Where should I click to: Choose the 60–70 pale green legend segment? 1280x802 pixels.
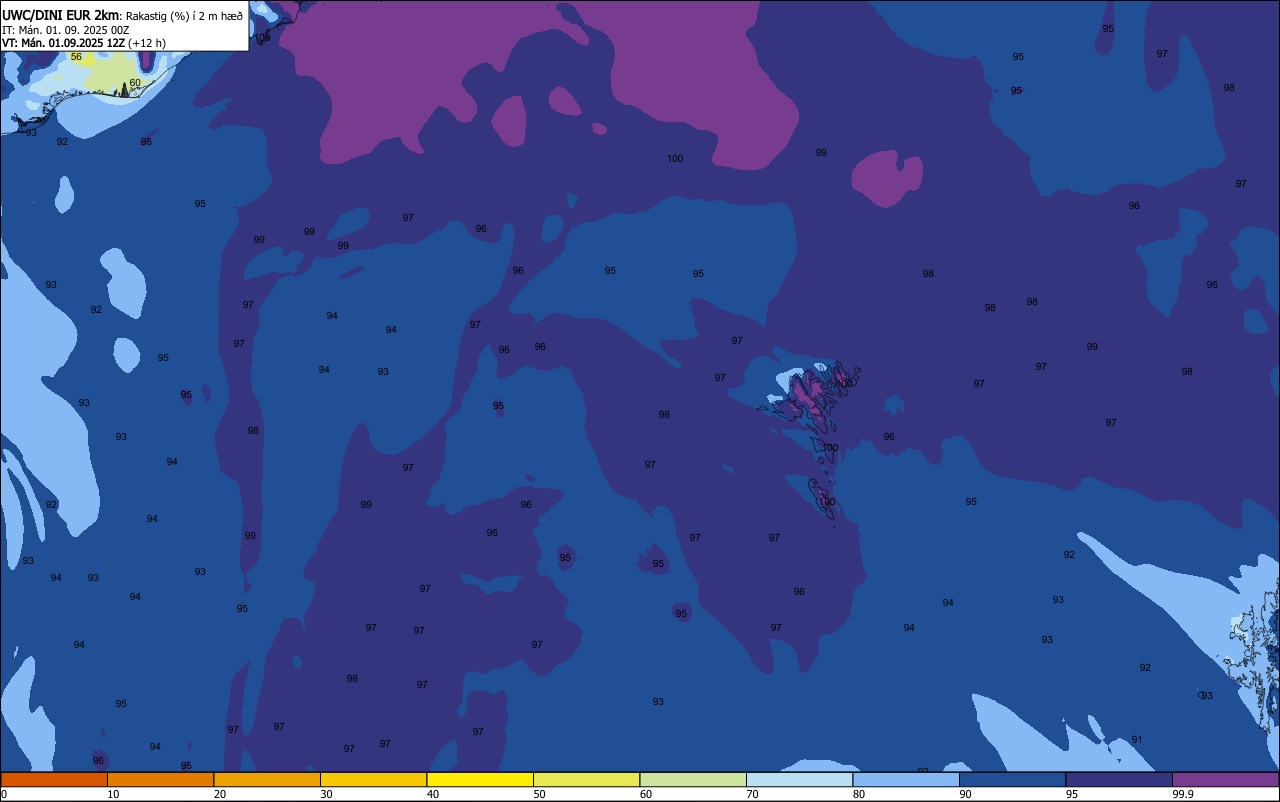tap(693, 779)
